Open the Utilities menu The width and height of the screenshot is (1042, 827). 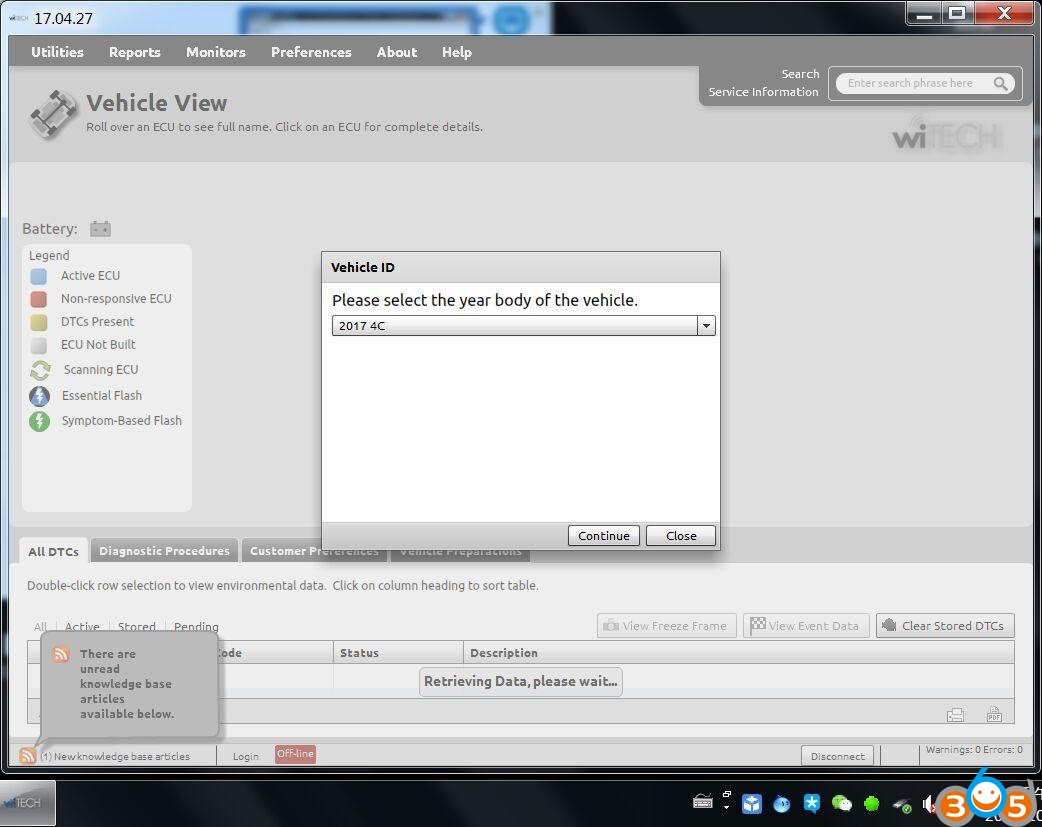click(x=57, y=52)
